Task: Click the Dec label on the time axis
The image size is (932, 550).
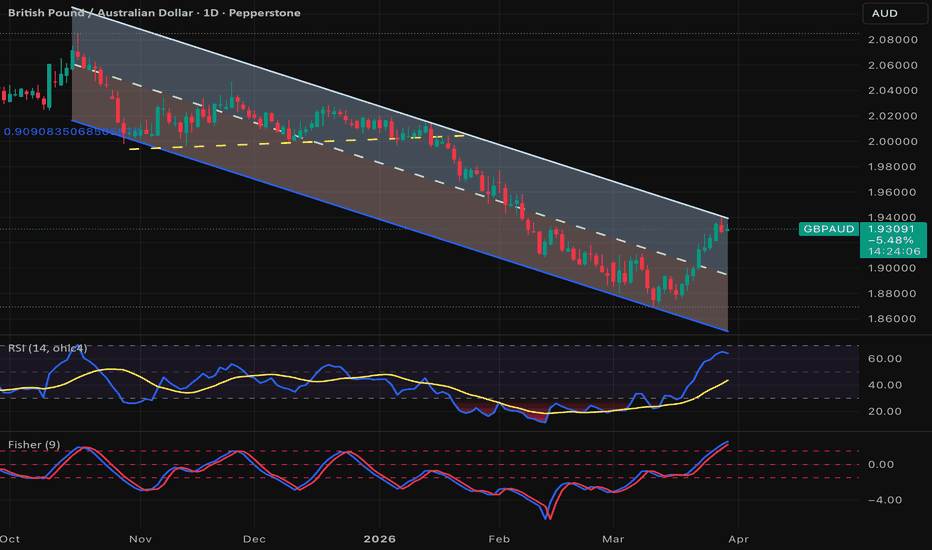Action: (x=254, y=539)
